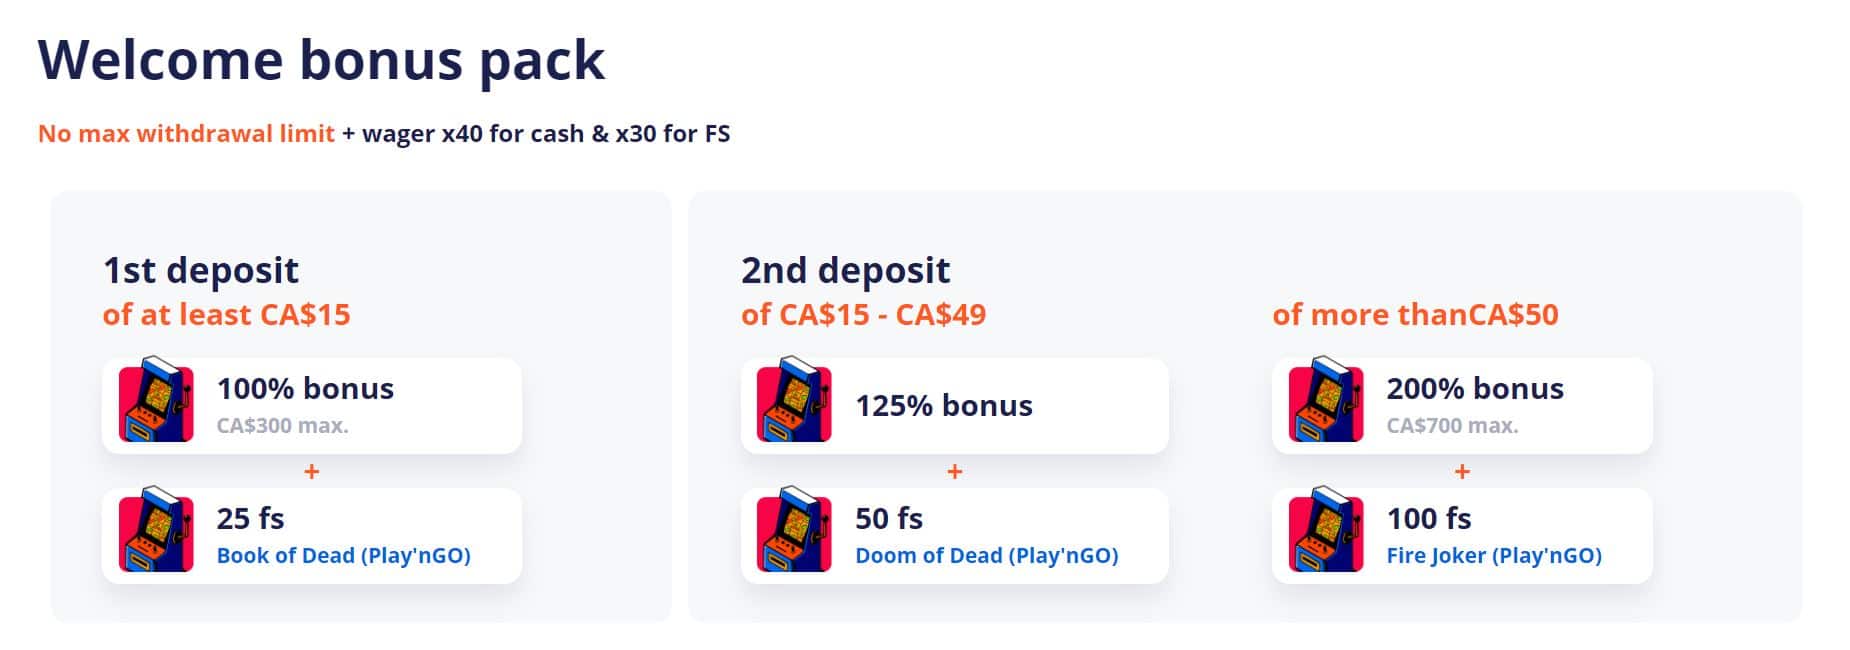
Task: Open Doom of Dead (Play'nGO) link
Action: point(986,556)
